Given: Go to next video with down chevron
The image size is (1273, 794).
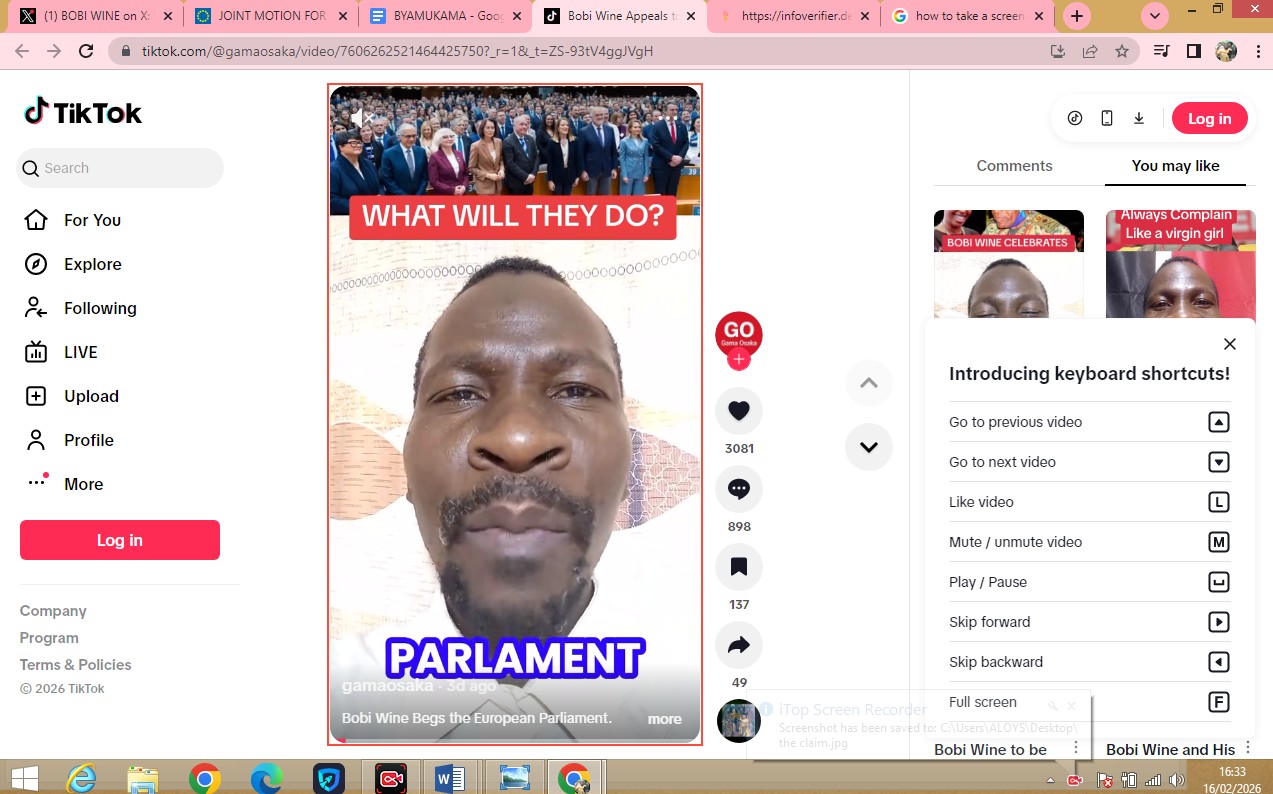Looking at the screenshot, I should coord(868,447).
